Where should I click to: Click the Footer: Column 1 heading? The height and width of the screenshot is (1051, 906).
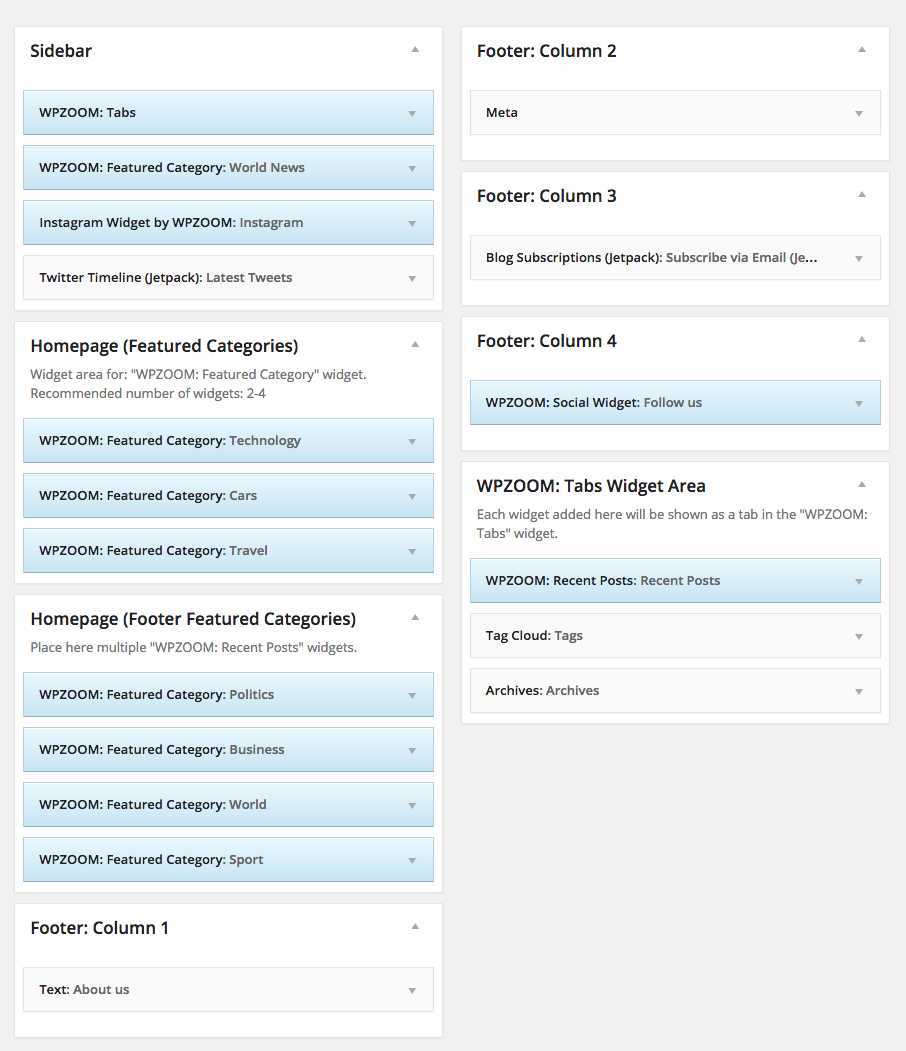pyautogui.click(x=99, y=928)
